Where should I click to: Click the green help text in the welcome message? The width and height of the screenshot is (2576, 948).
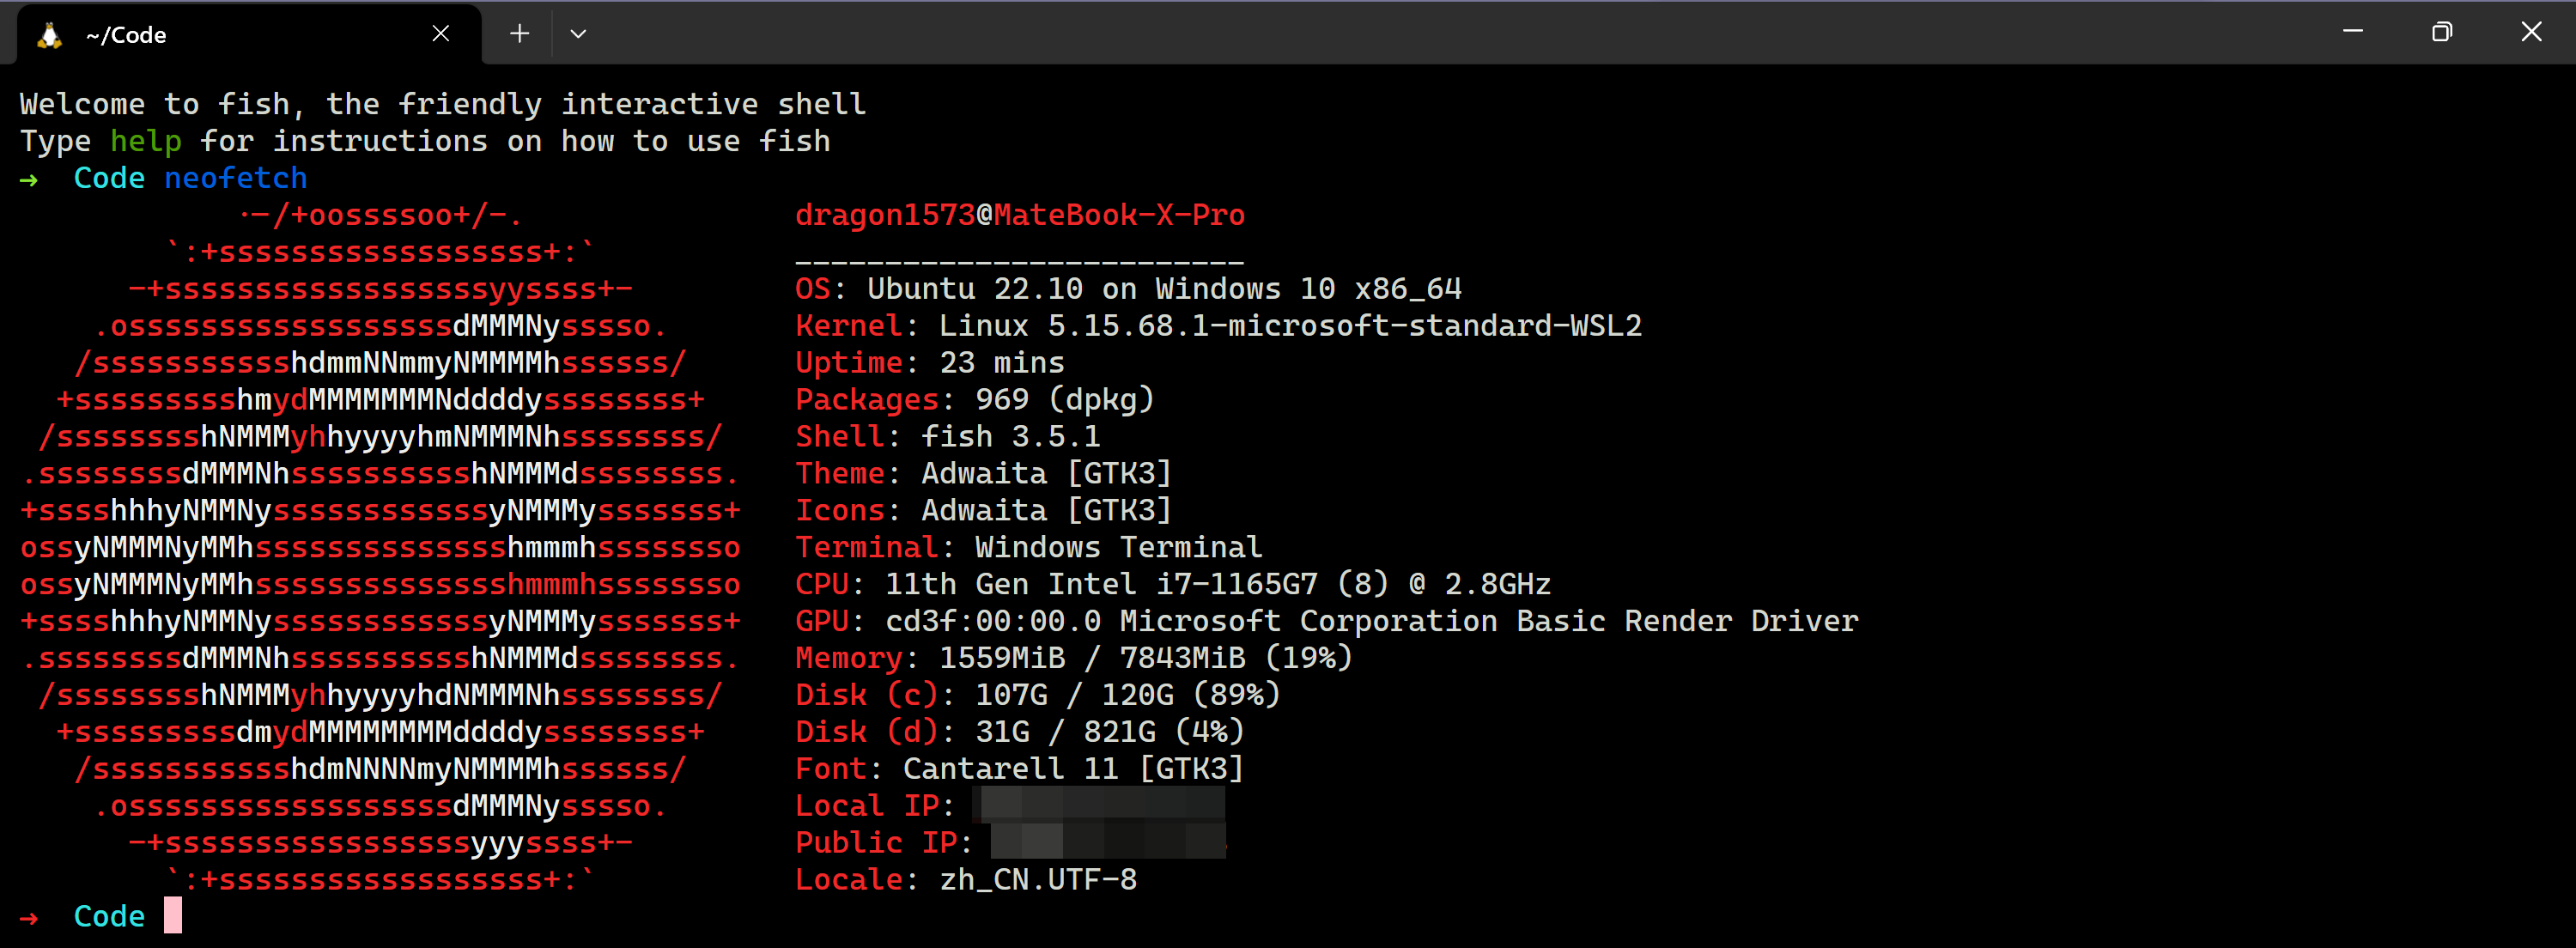tap(146, 141)
